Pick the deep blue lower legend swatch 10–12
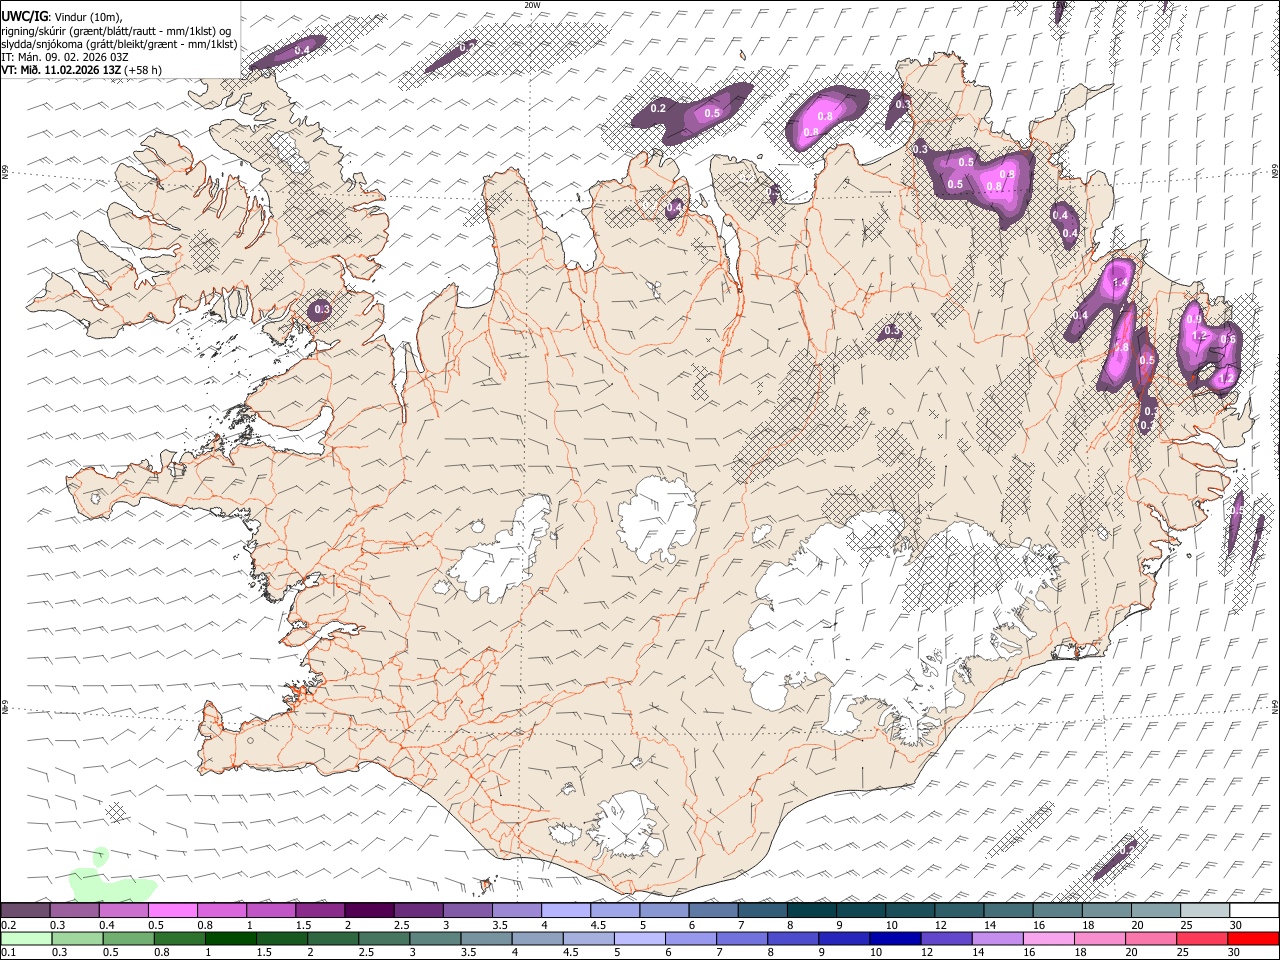The width and height of the screenshot is (1280, 960). click(895, 938)
